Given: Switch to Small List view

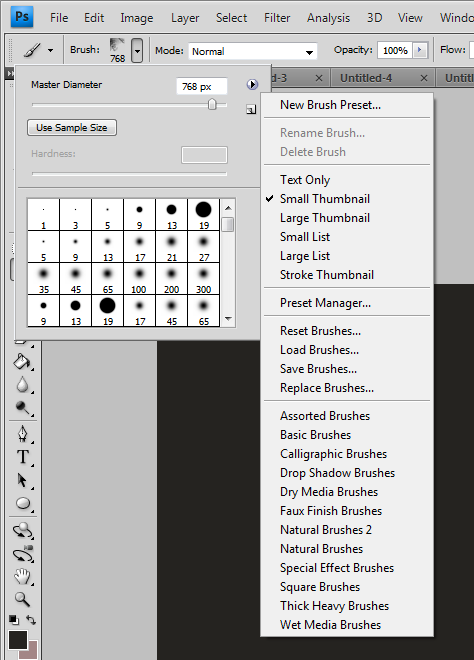Looking at the screenshot, I should click(347, 237).
